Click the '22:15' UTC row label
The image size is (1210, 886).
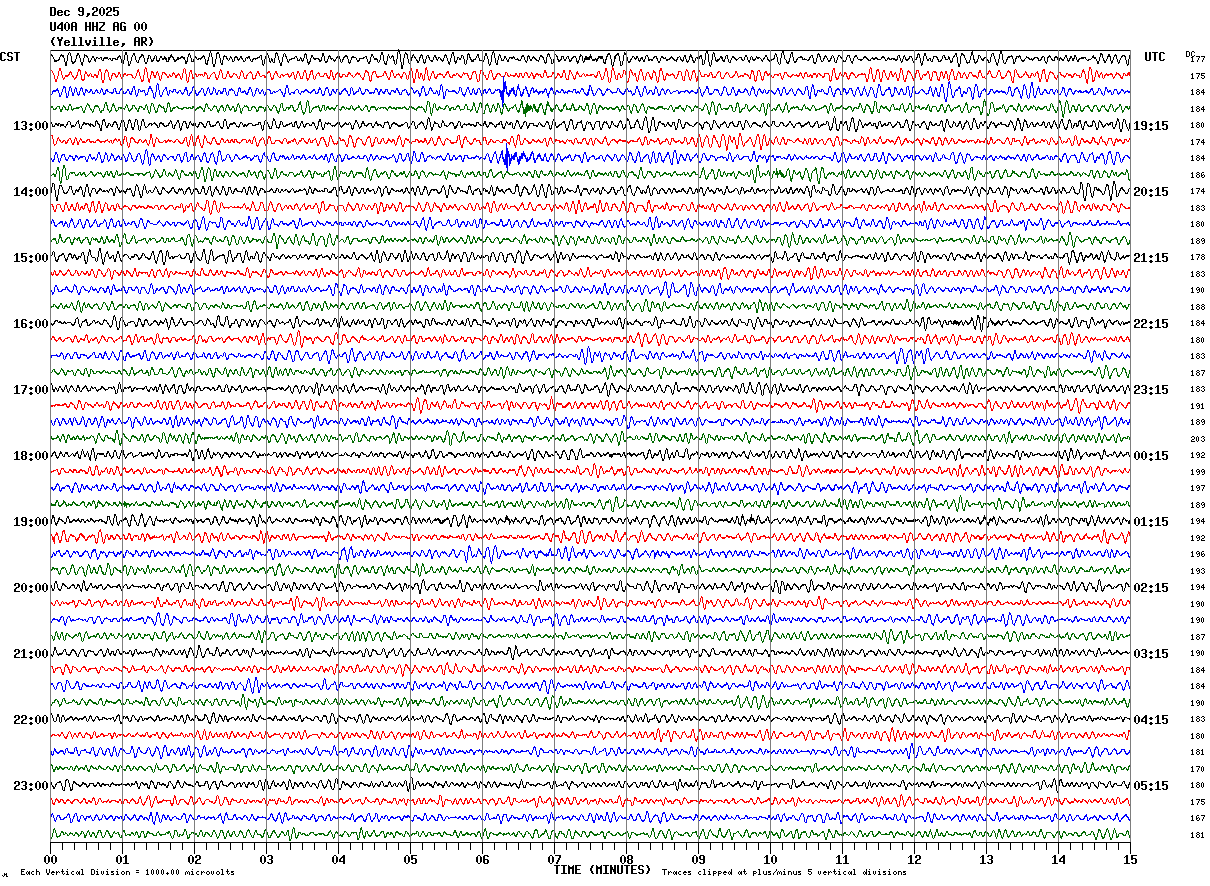pos(1150,324)
